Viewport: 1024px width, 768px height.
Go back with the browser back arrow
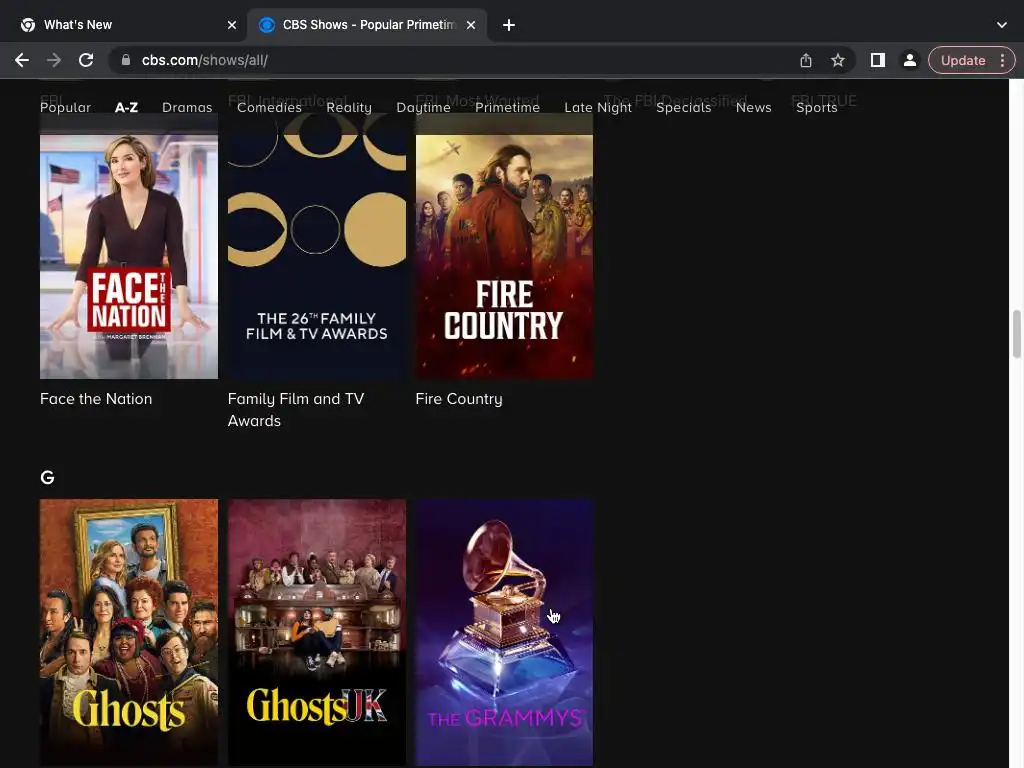coord(22,60)
